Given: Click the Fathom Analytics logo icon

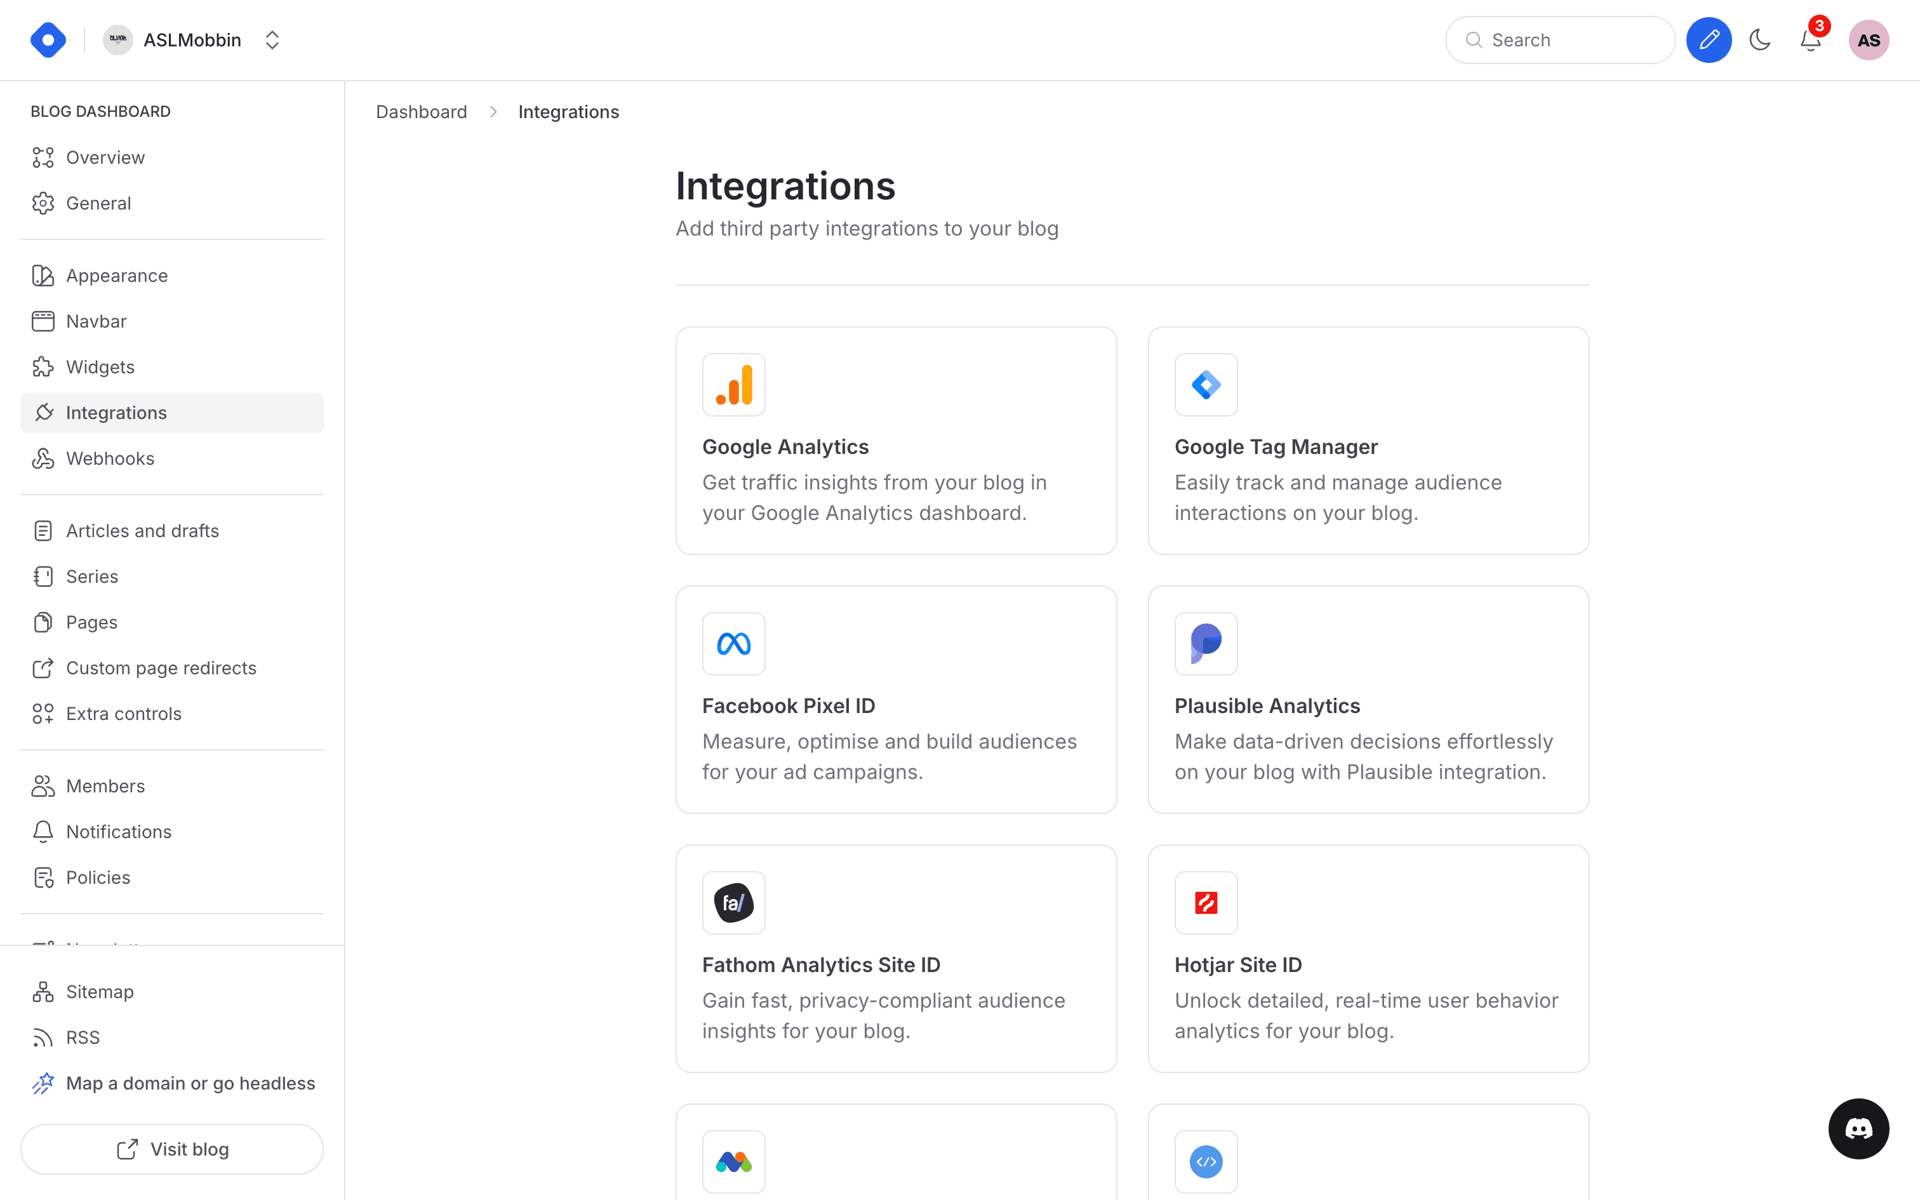Looking at the screenshot, I should pyautogui.click(x=734, y=903).
